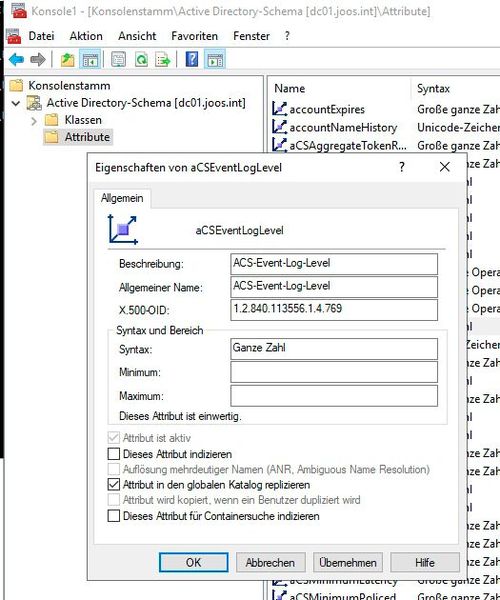Enable 'Dieses Attribut für Containersuche indizieren'
This screenshot has width=500, height=600.
click(114, 516)
